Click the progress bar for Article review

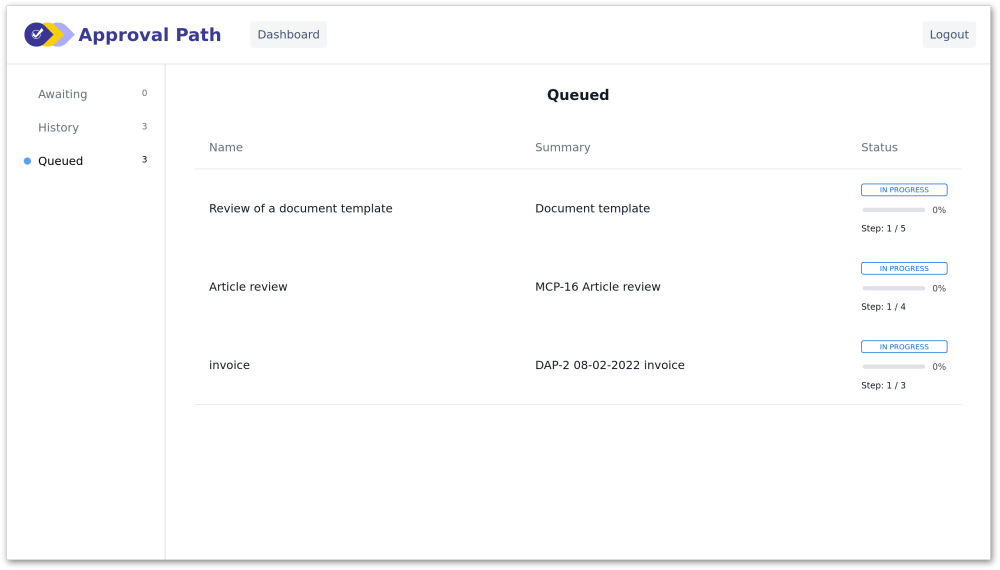(893, 288)
